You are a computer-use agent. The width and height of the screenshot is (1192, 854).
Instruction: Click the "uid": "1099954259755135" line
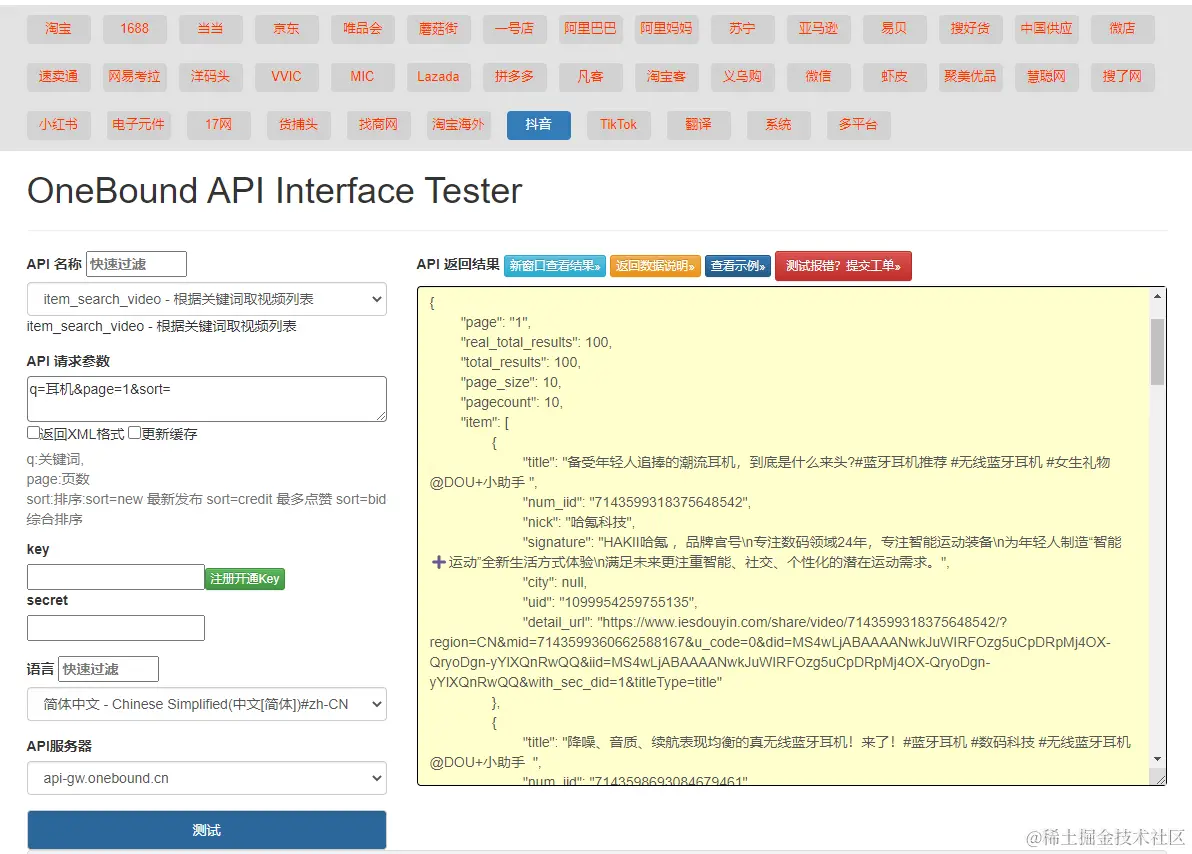coord(610,602)
